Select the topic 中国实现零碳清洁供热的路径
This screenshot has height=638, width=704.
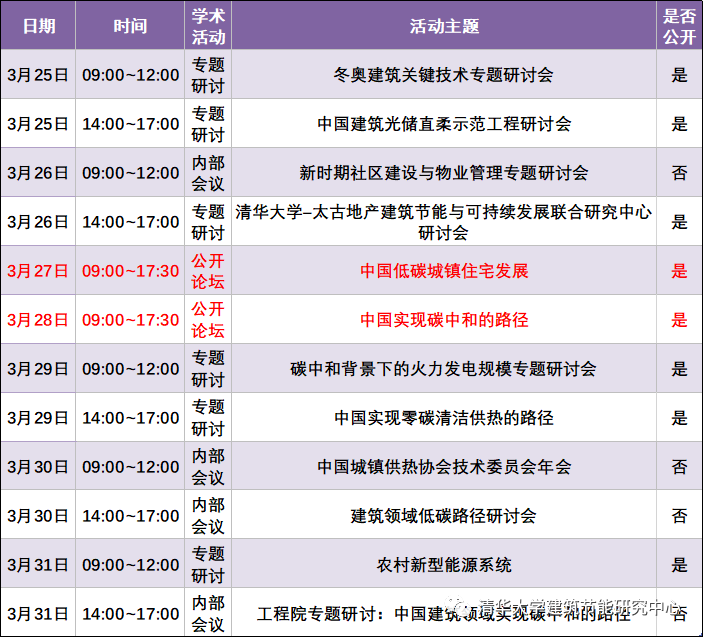click(x=444, y=418)
